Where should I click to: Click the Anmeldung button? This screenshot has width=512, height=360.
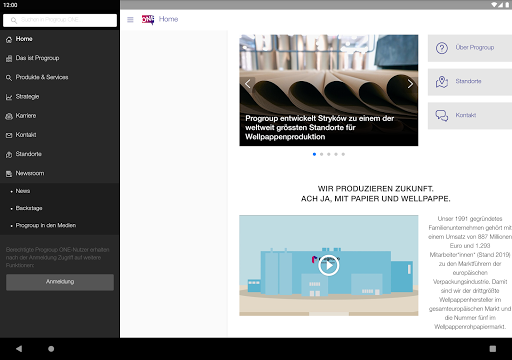pos(60,282)
